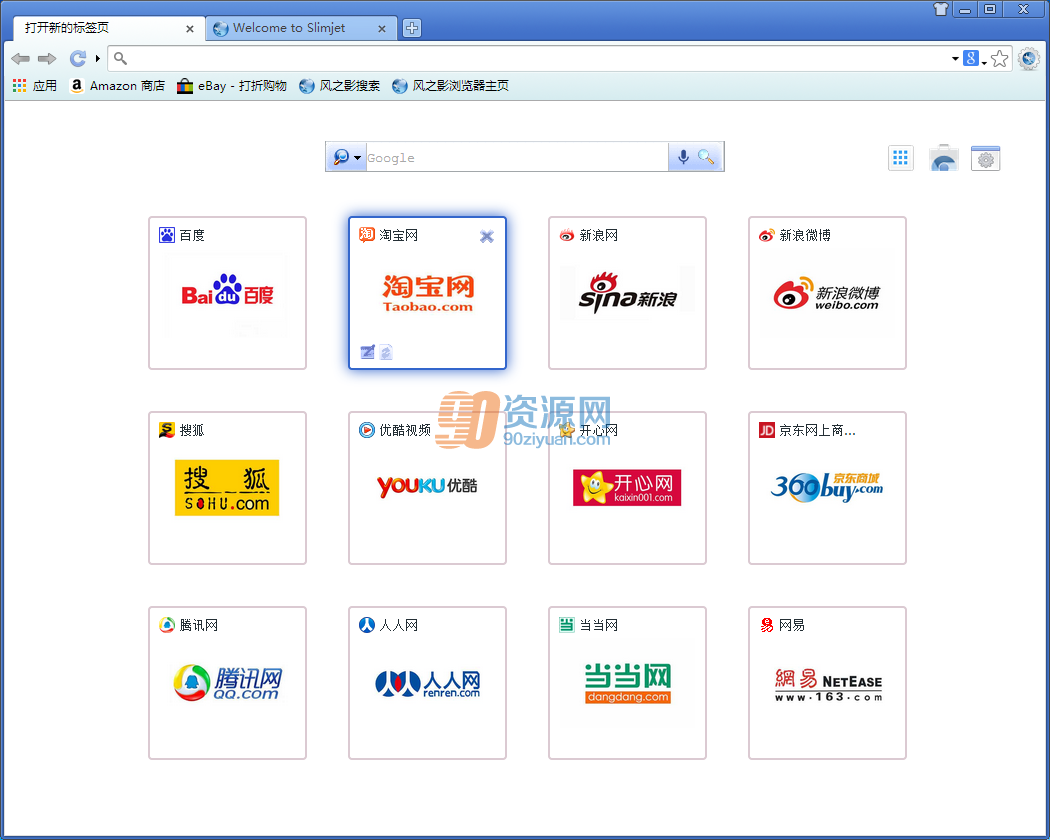1050x840 pixels.
Task: Open speed dial settings gear icon
Action: (985, 159)
